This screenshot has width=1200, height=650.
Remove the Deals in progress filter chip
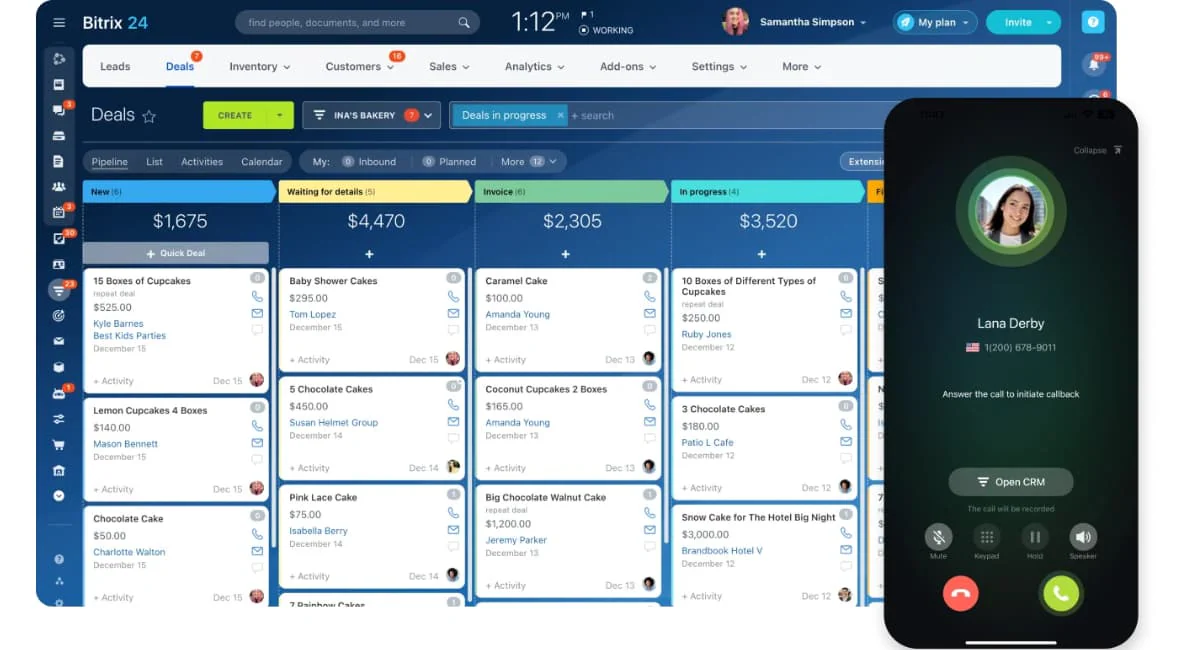[560, 115]
